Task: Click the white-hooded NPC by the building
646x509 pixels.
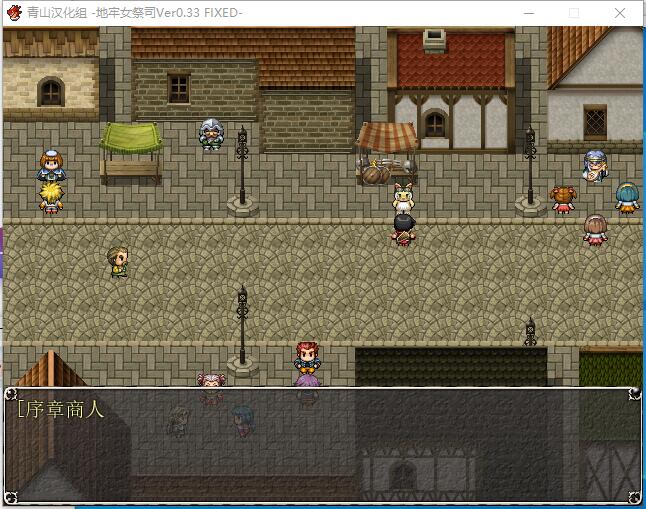Action: [x=594, y=165]
